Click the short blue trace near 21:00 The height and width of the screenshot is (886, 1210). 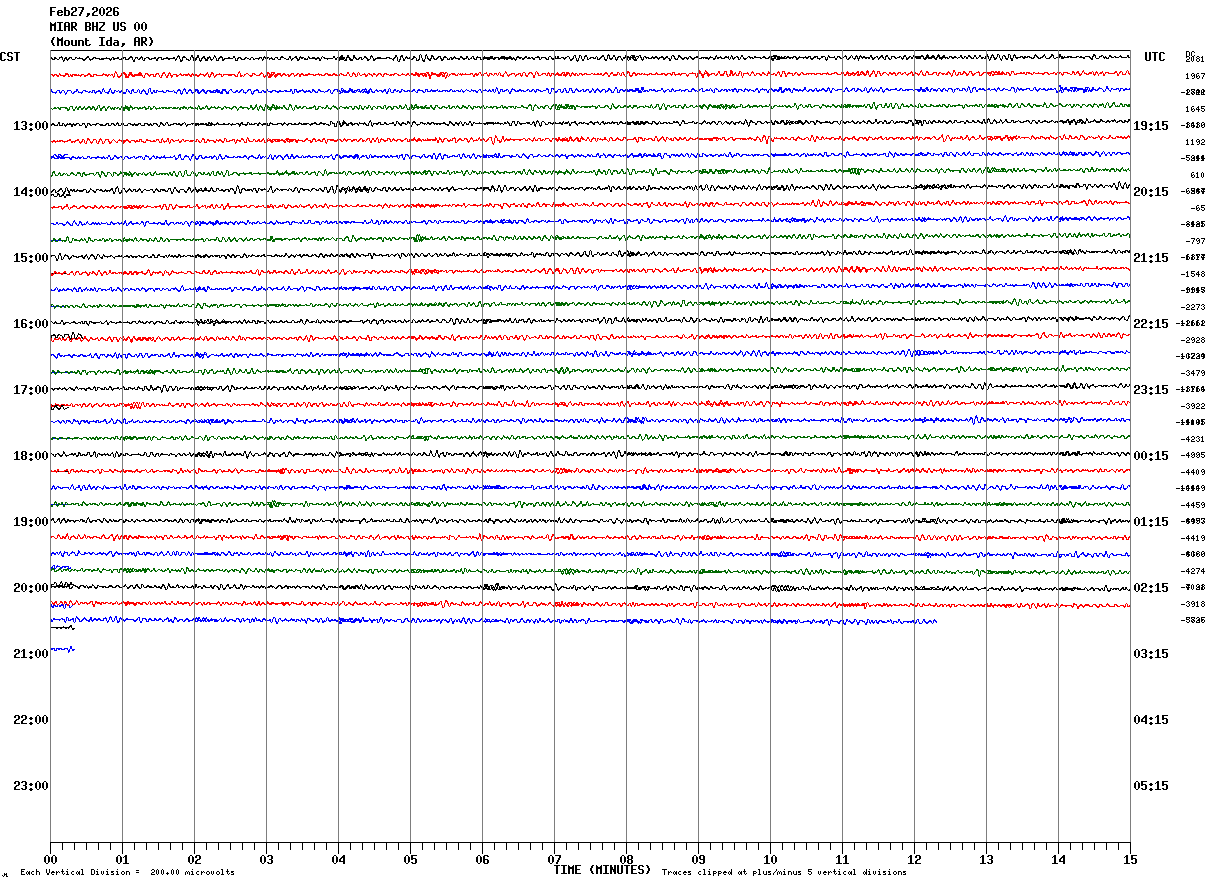62,650
